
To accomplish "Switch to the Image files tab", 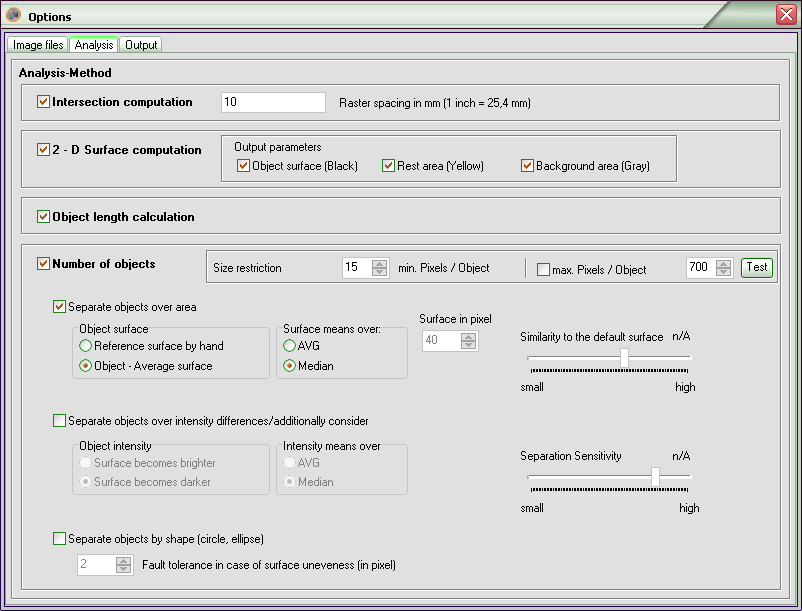I will click(38, 45).
